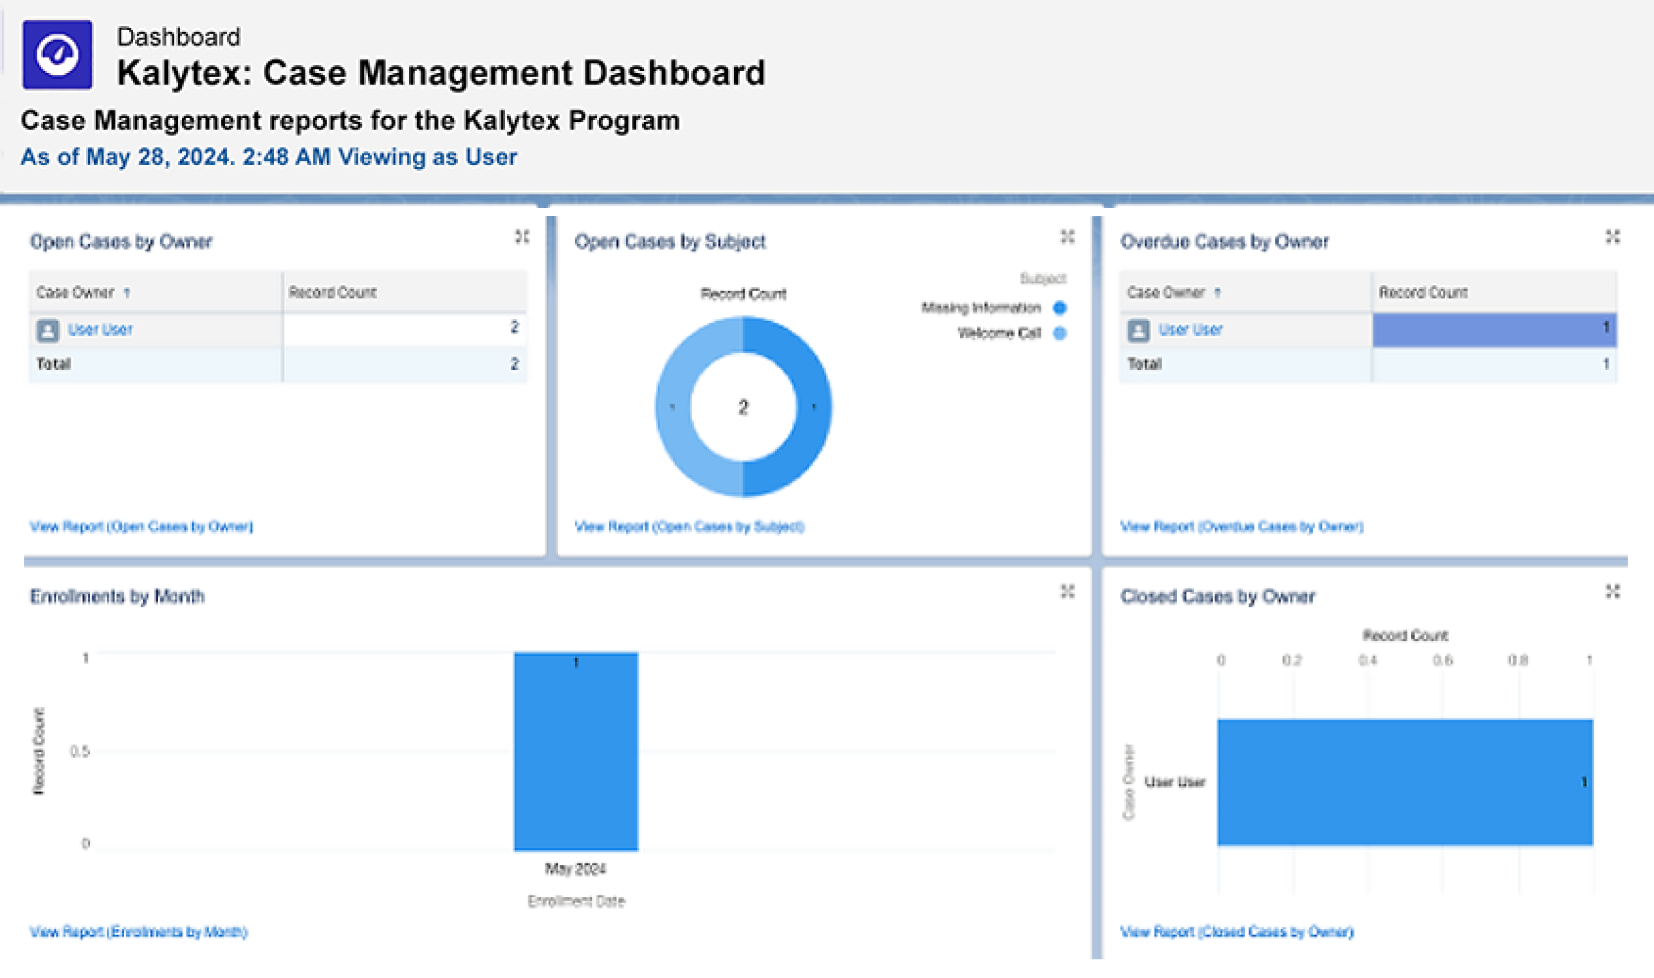The height and width of the screenshot is (978, 1654).
Task: Open View Report (Enrollments by Month)
Action: click(x=138, y=932)
